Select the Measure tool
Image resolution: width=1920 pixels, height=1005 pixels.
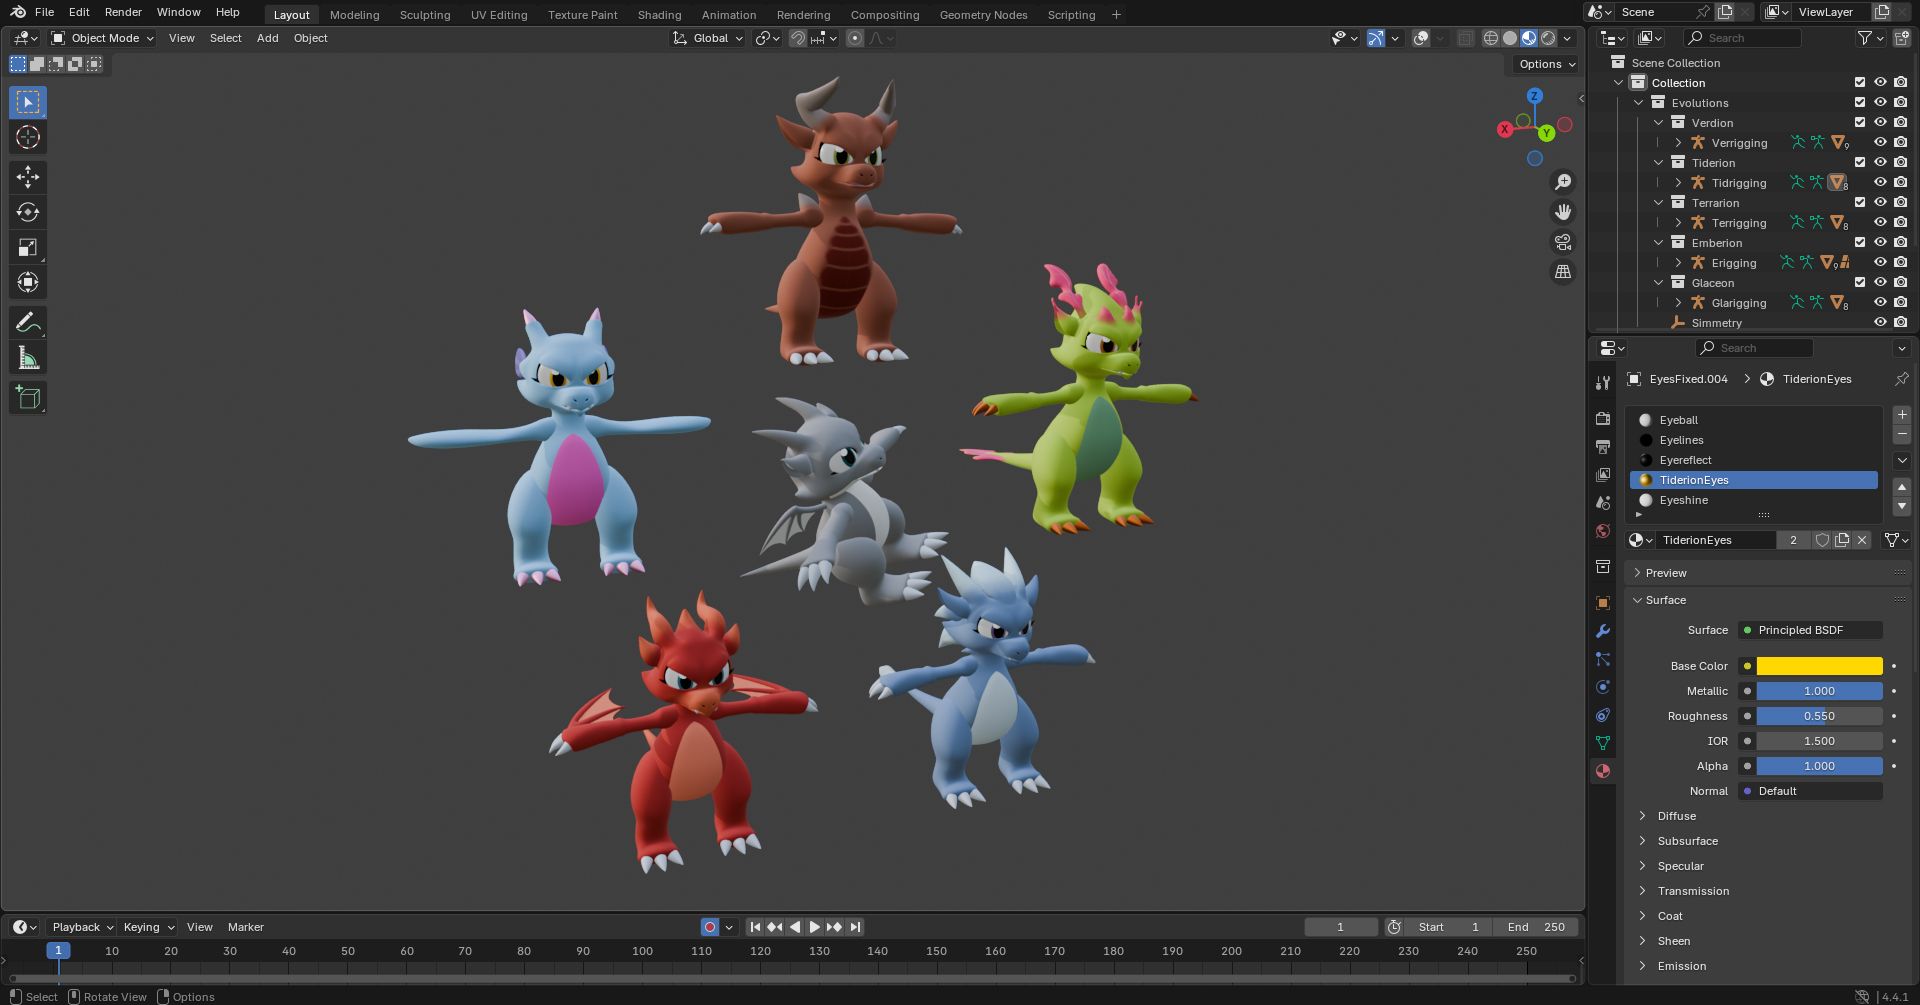pos(28,357)
